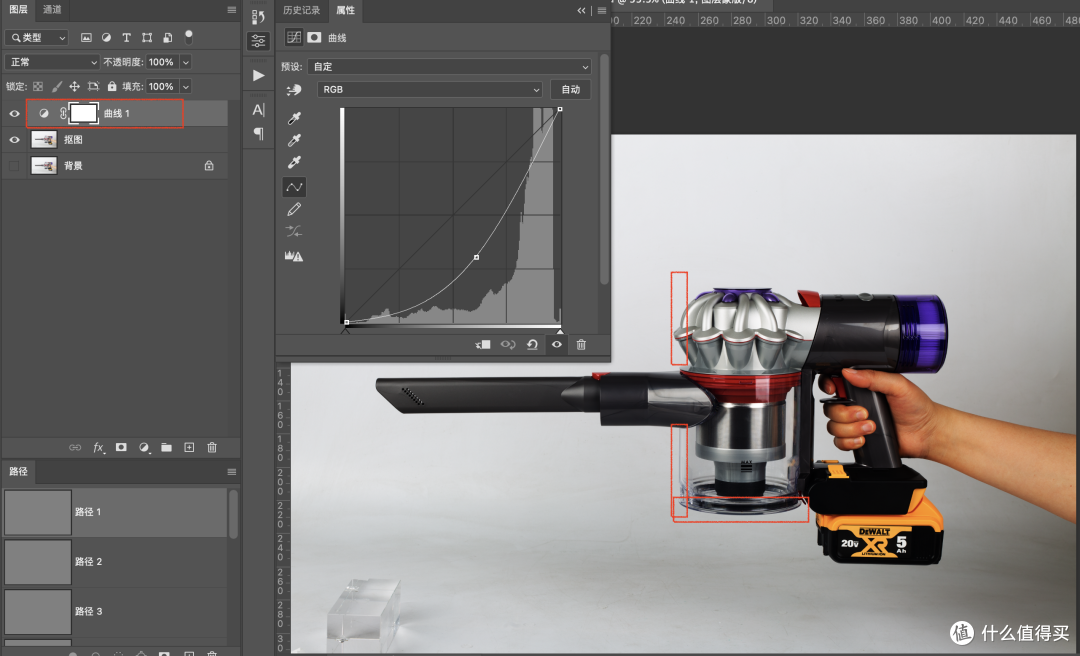The image size is (1080, 656).
Task: Click the mask icon in Properties
Action: pyautogui.click(x=315, y=37)
